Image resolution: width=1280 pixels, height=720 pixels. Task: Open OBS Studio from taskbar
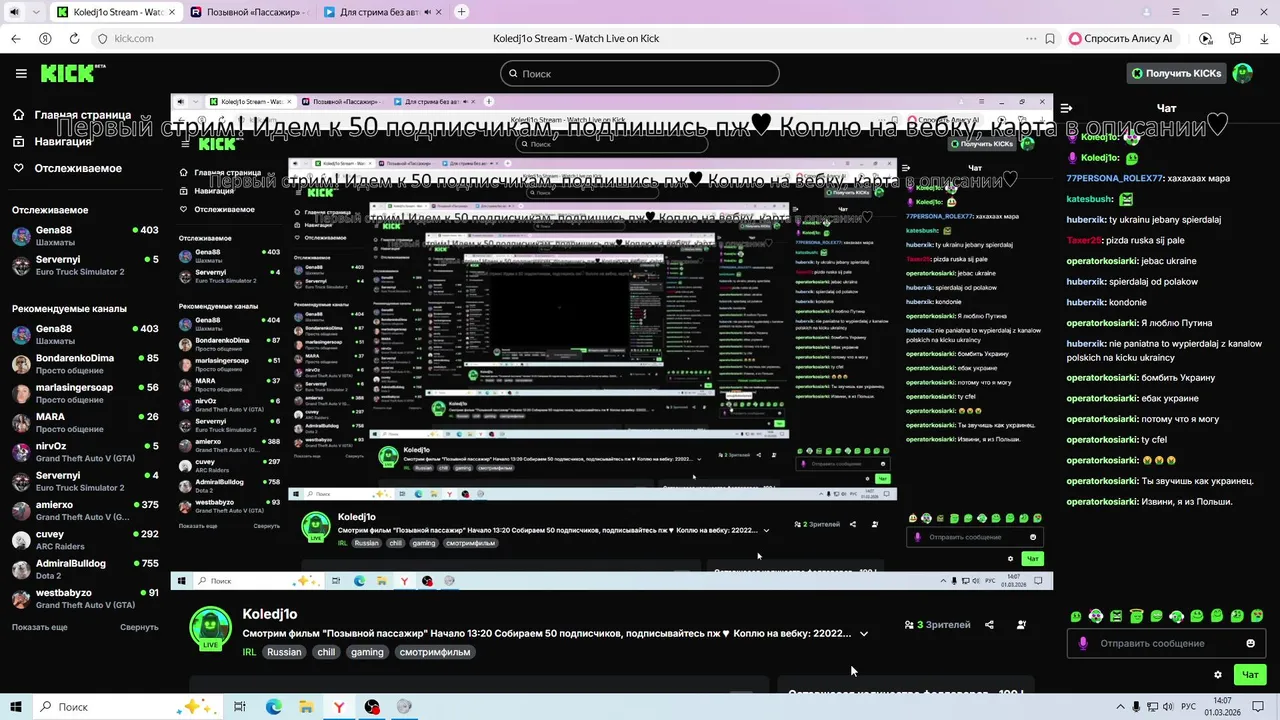coord(372,707)
